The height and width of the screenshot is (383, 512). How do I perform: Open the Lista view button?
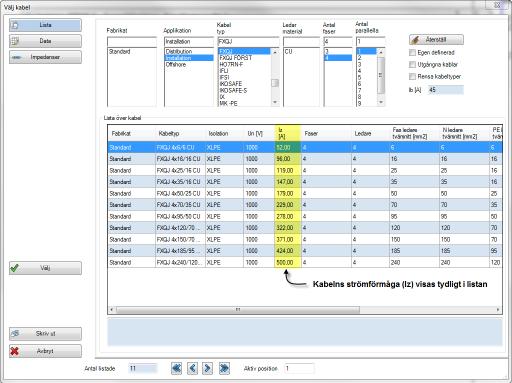[x=45, y=25]
